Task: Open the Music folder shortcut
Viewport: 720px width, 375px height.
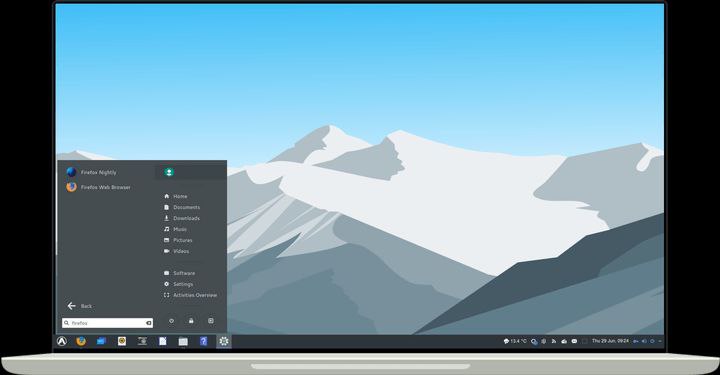Action: (175, 229)
